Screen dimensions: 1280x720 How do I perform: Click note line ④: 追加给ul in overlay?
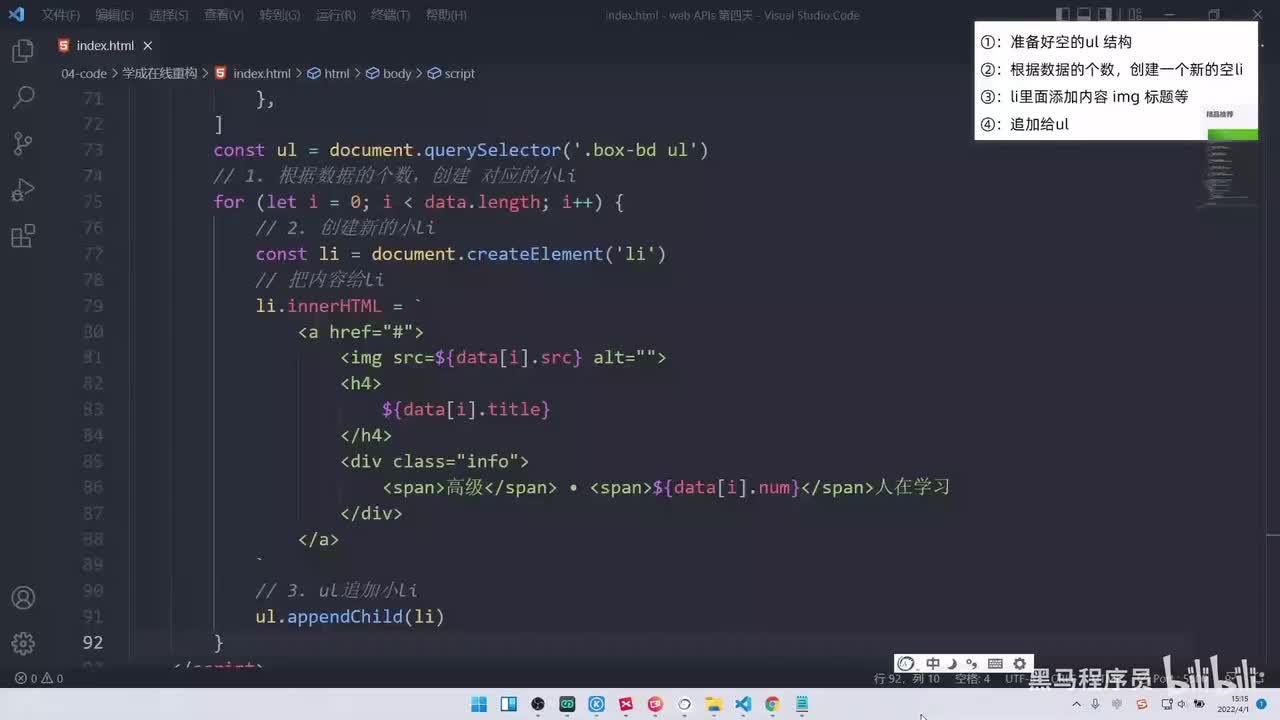[1025, 124]
